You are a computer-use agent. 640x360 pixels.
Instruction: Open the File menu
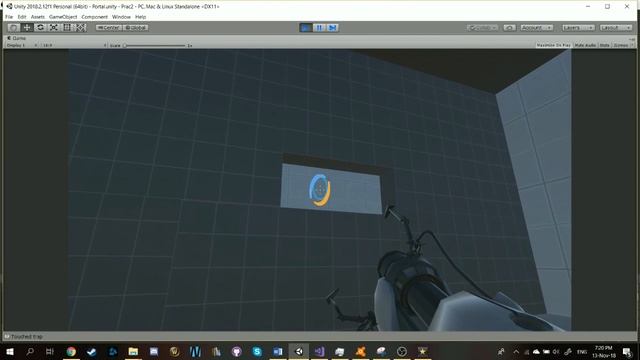point(9,17)
